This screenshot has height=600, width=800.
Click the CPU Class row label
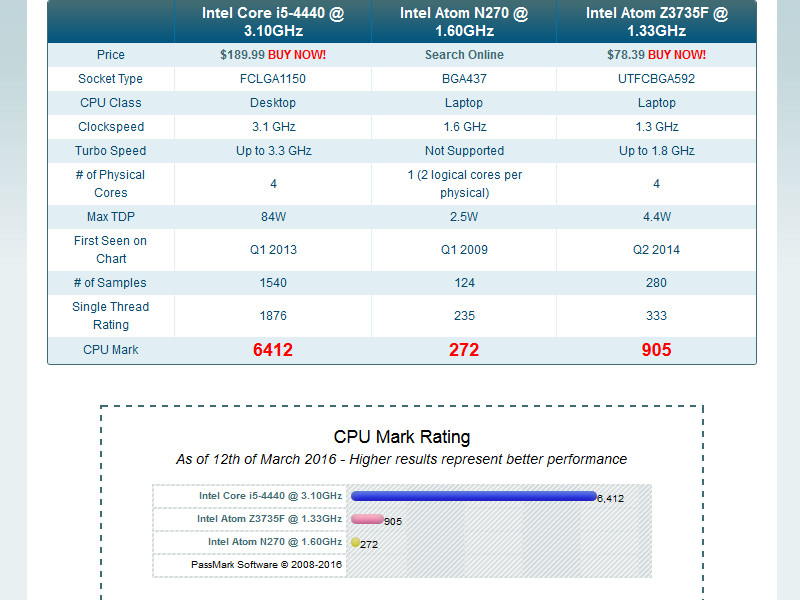[x=111, y=103]
